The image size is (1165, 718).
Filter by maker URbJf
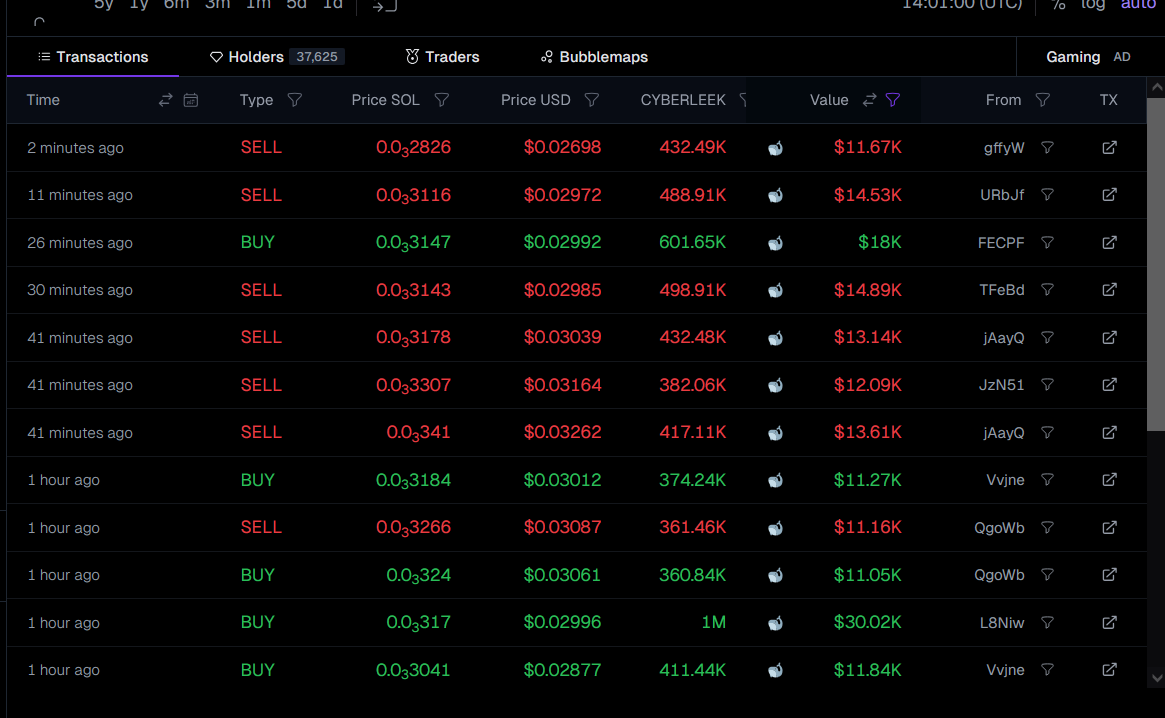click(x=1048, y=195)
